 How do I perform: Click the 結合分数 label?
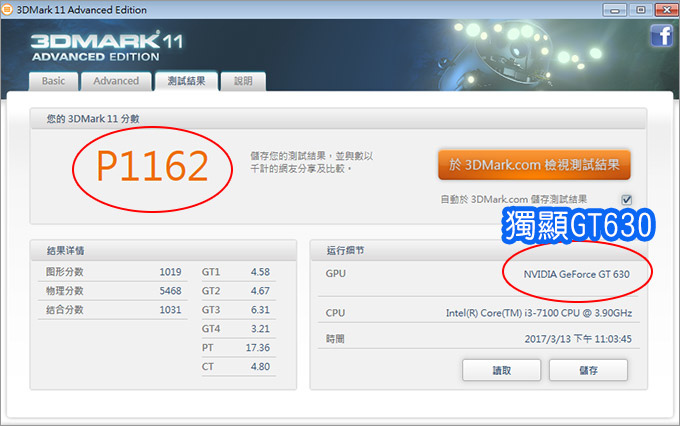coord(65,310)
